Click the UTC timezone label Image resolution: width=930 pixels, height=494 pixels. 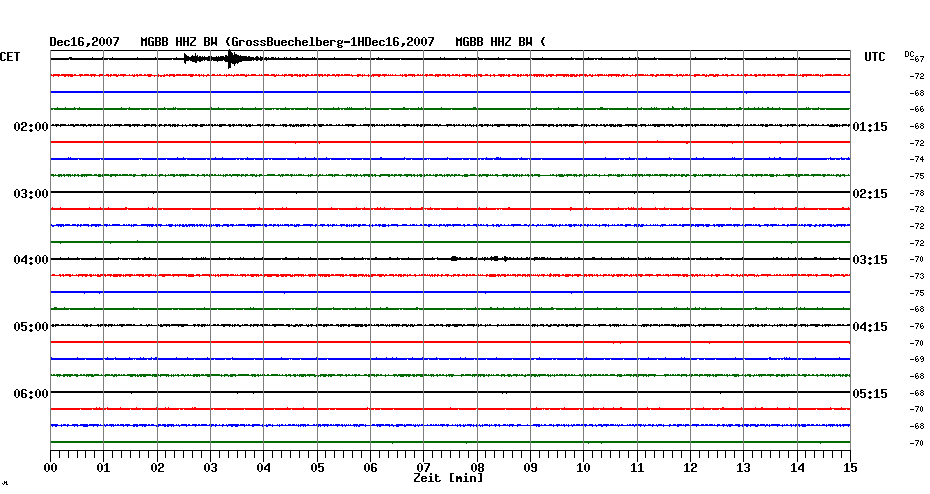pos(875,57)
